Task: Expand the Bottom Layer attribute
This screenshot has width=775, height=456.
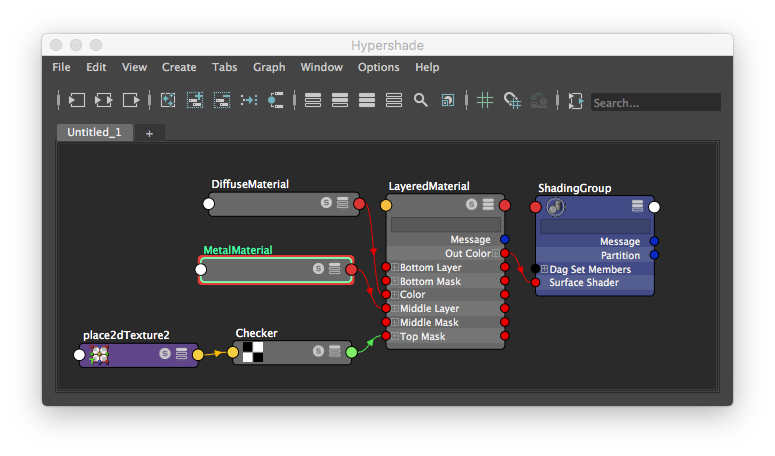Action: click(395, 268)
